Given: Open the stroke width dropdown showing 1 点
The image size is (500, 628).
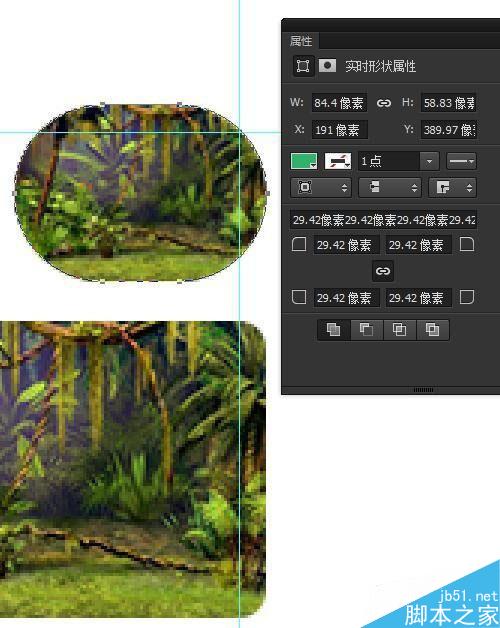Looking at the screenshot, I should [x=429, y=161].
